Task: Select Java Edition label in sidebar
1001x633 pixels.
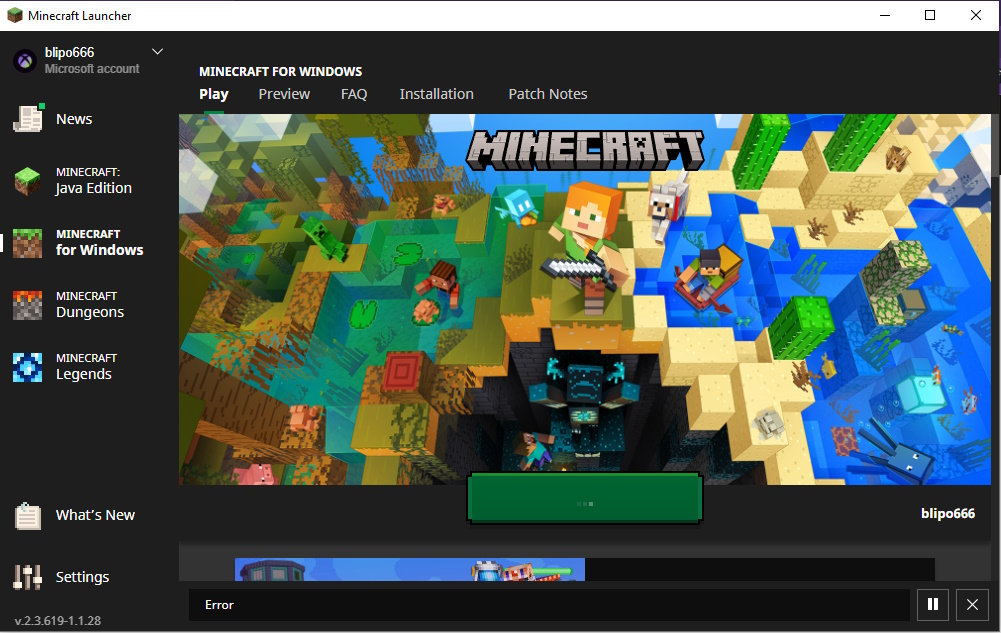Action: coord(93,181)
